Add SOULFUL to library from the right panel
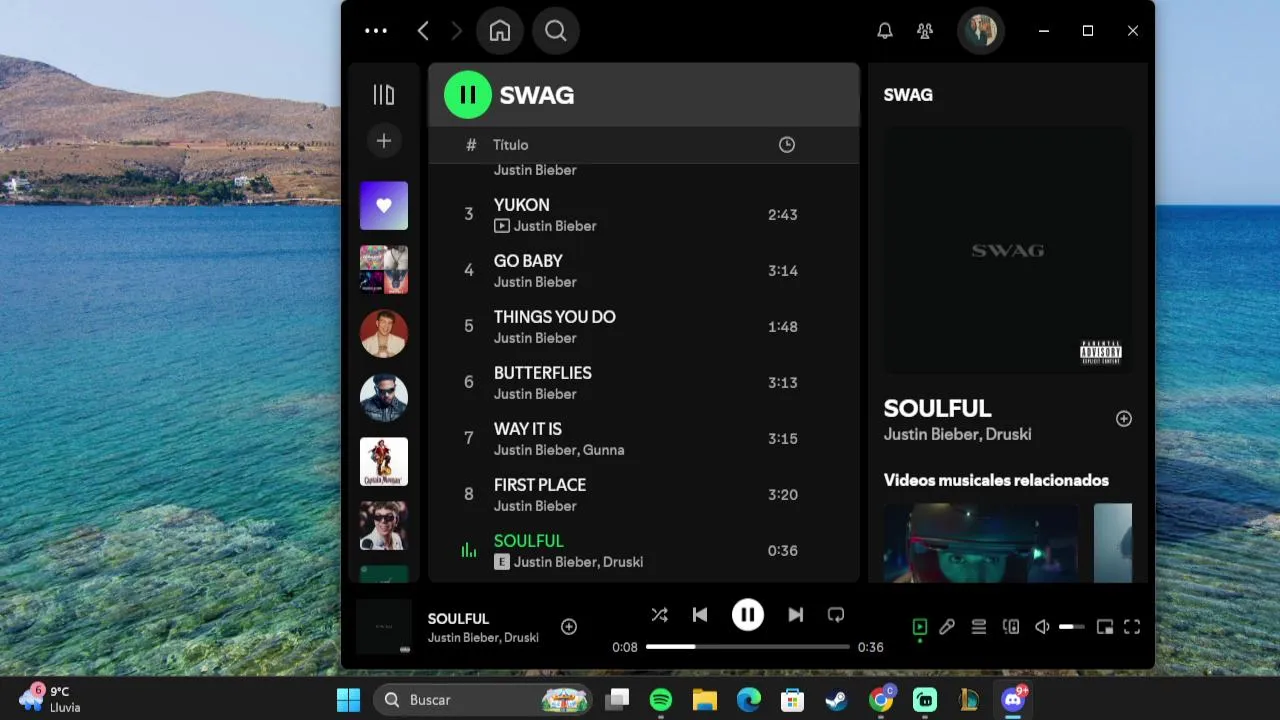1280x720 pixels. click(1124, 419)
